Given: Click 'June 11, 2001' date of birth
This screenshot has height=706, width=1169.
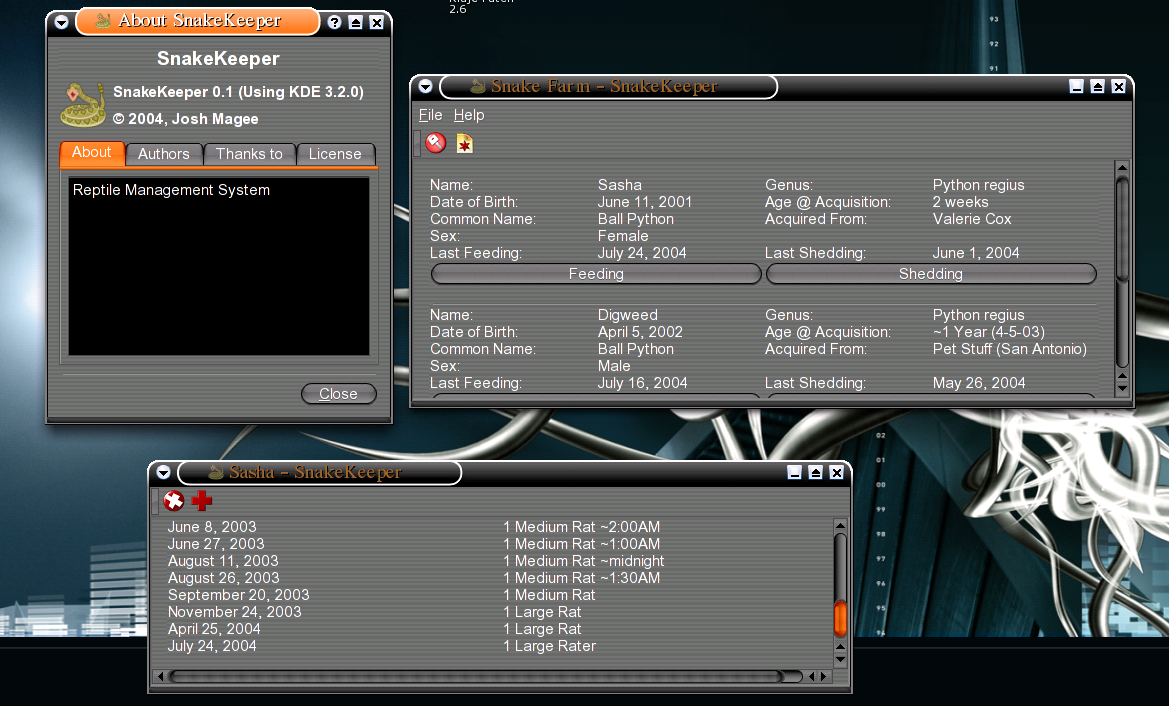Looking at the screenshot, I should point(645,202).
